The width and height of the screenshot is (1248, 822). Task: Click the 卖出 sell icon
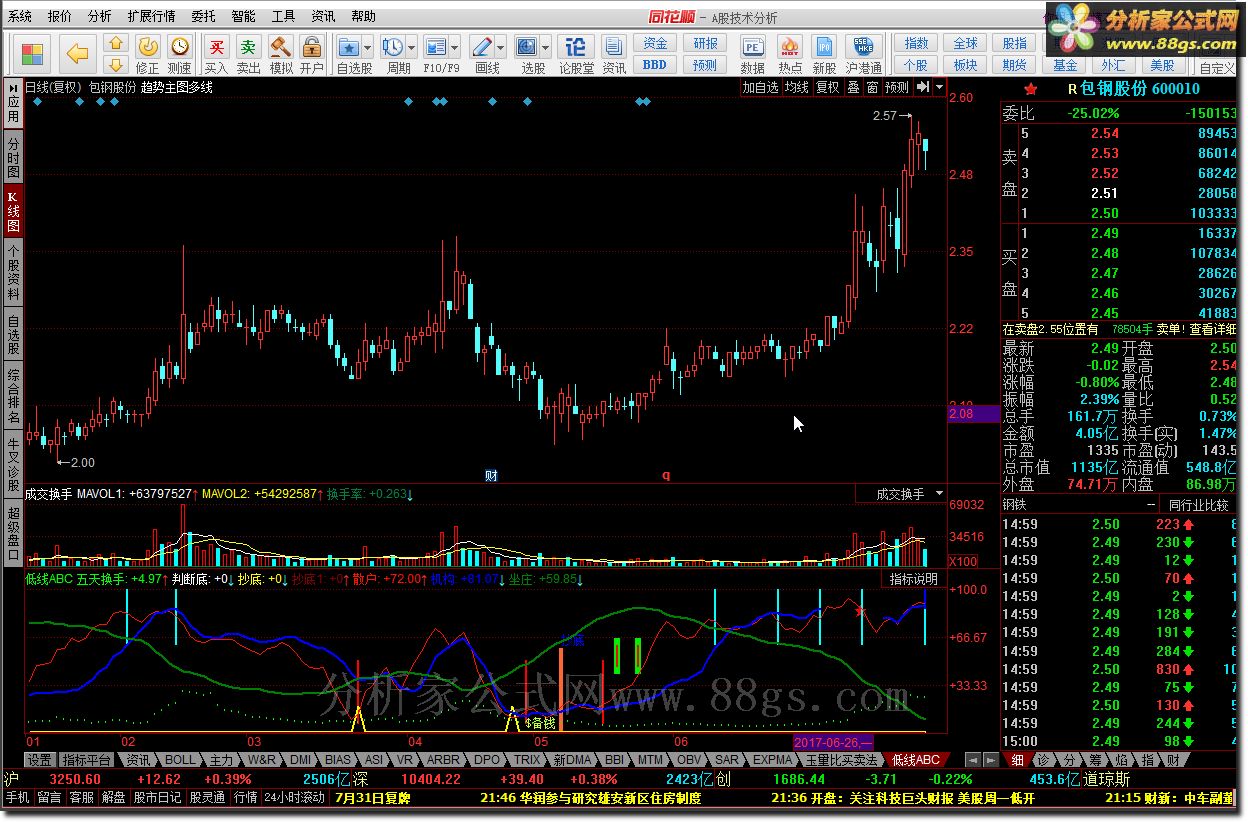pyautogui.click(x=248, y=54)
